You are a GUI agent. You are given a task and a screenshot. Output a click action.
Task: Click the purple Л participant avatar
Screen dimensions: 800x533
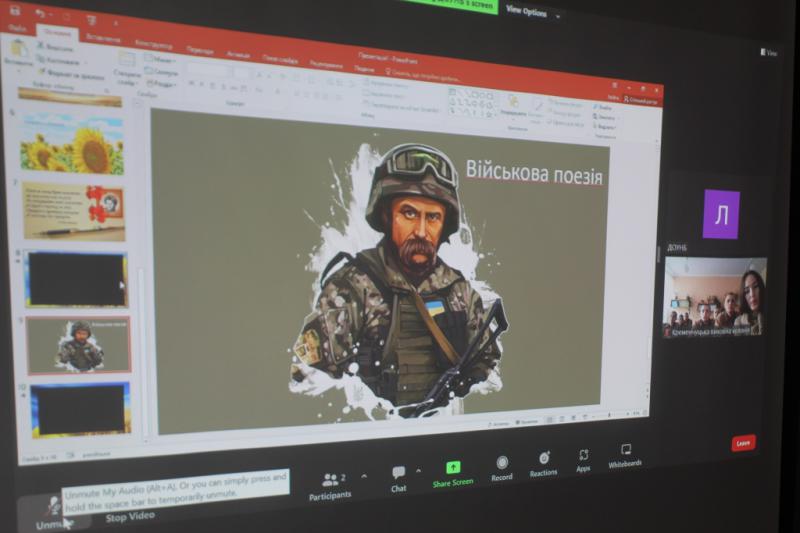(x=721, y=214)
